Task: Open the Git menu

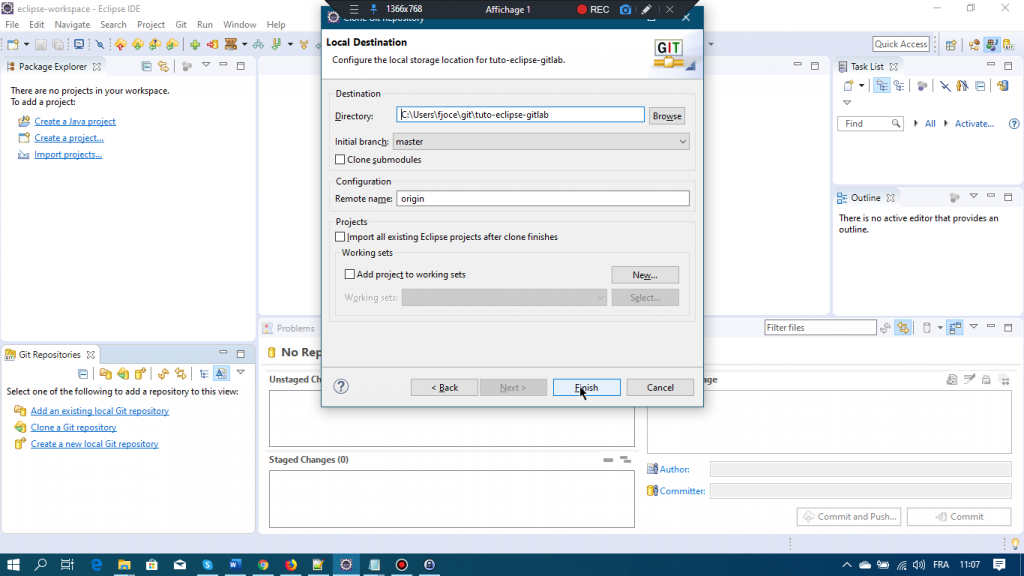Action: [181, 25]
